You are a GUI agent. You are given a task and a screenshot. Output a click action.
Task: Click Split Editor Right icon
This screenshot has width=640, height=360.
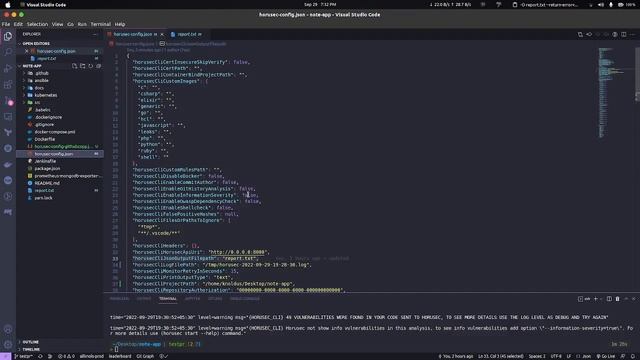(x=624, y=34)
